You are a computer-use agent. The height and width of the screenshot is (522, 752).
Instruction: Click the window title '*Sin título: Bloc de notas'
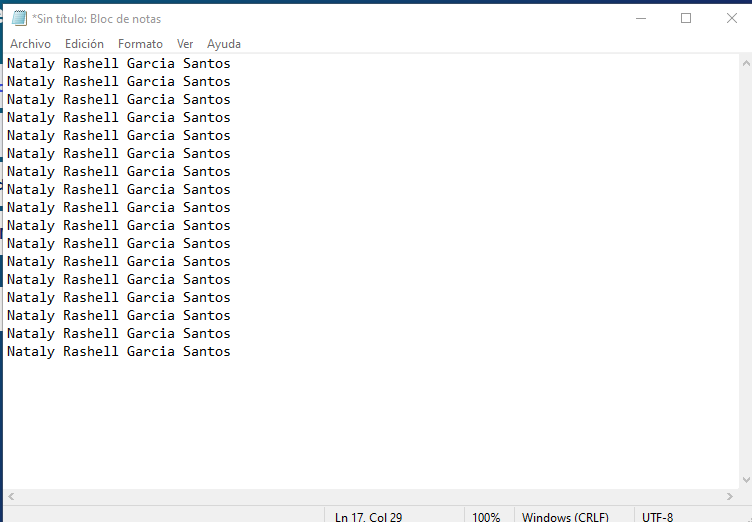[x=96, y=19]
